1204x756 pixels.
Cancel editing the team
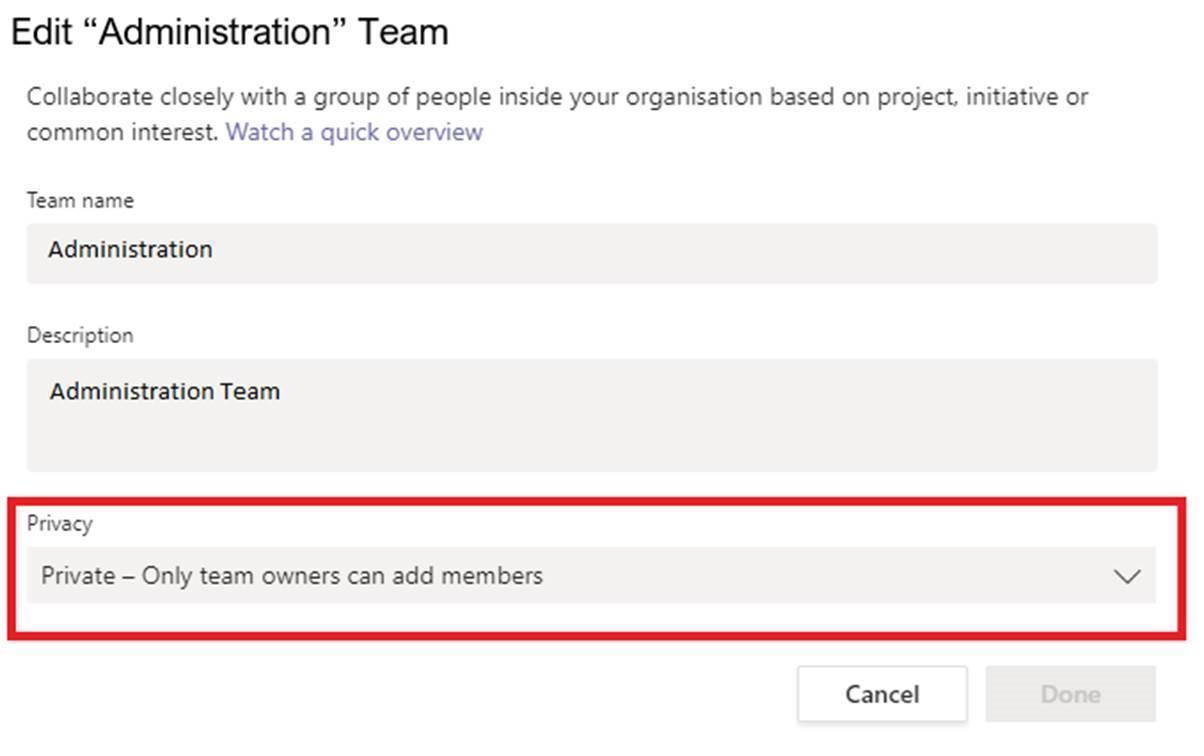pyautogui.click(x=882, y=694)
